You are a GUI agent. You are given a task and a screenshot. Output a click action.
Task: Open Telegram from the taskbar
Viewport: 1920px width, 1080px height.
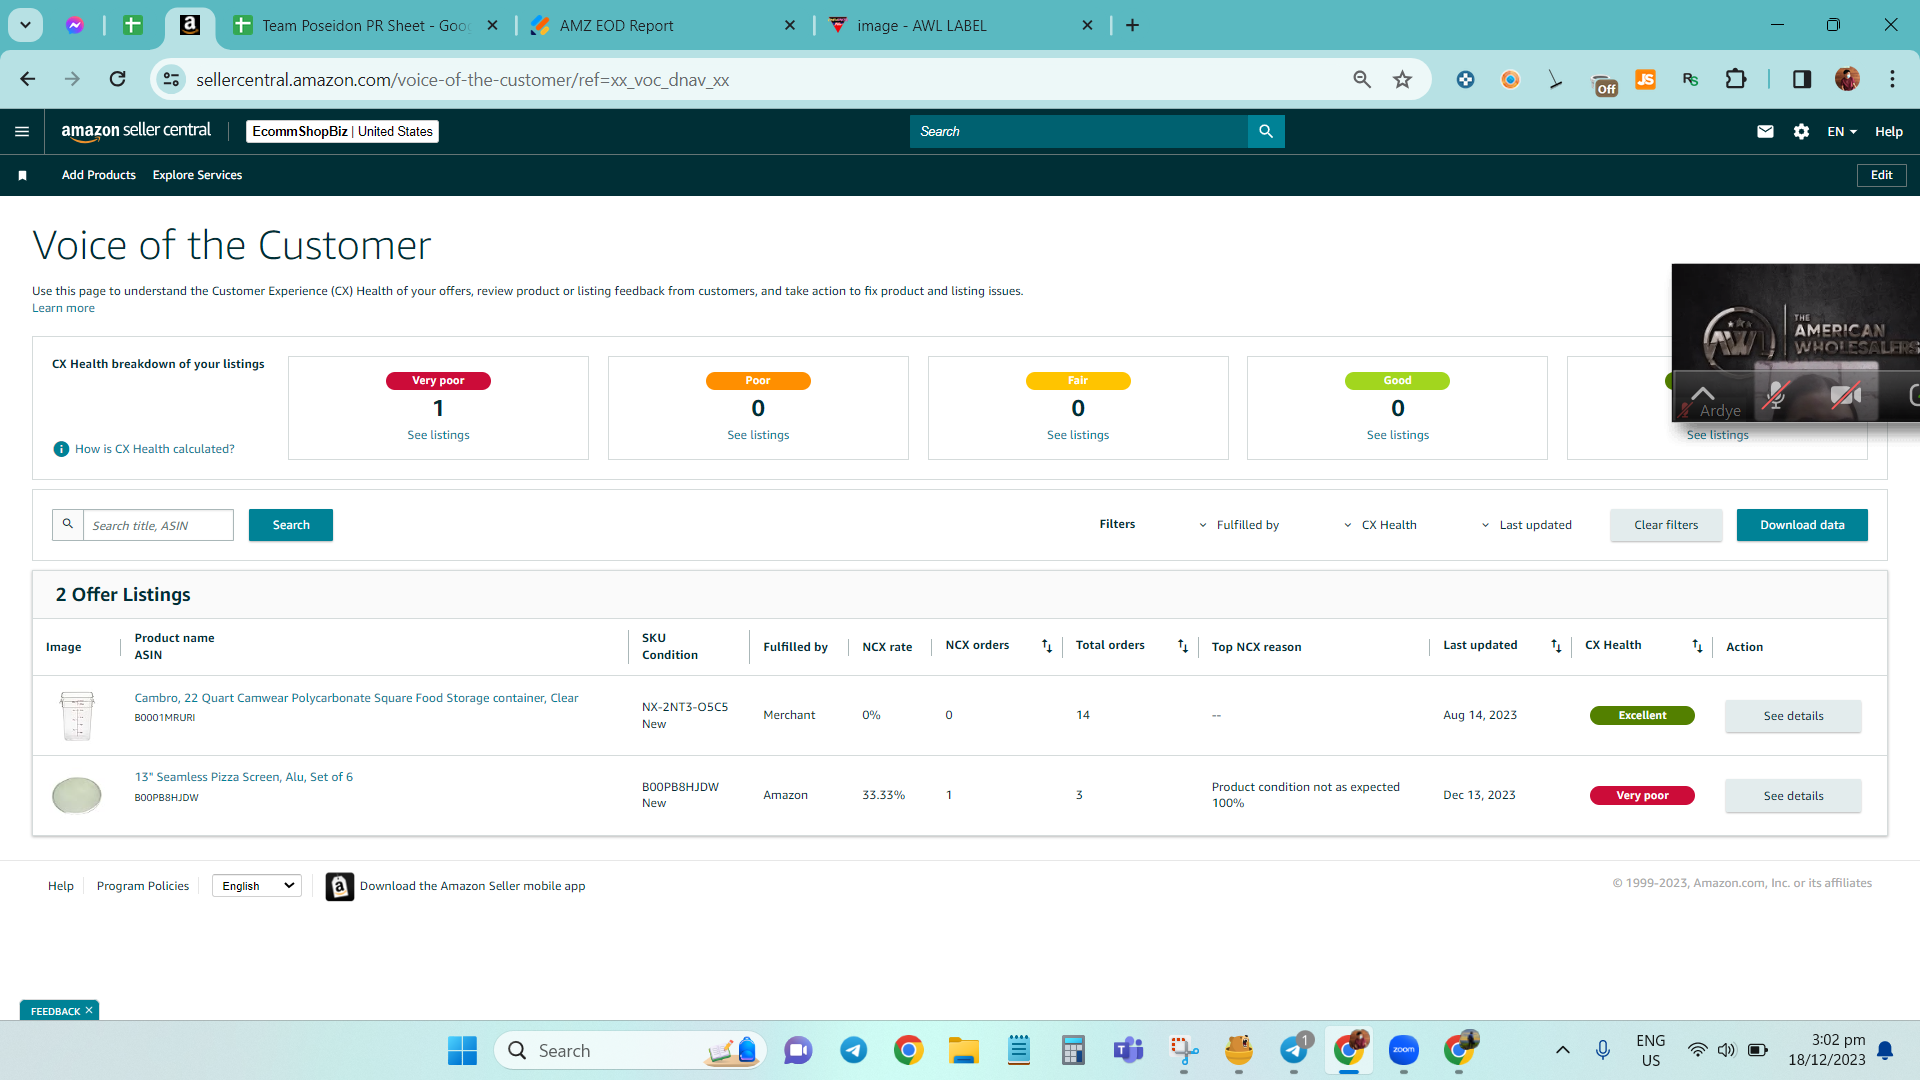click(853, 1050)
